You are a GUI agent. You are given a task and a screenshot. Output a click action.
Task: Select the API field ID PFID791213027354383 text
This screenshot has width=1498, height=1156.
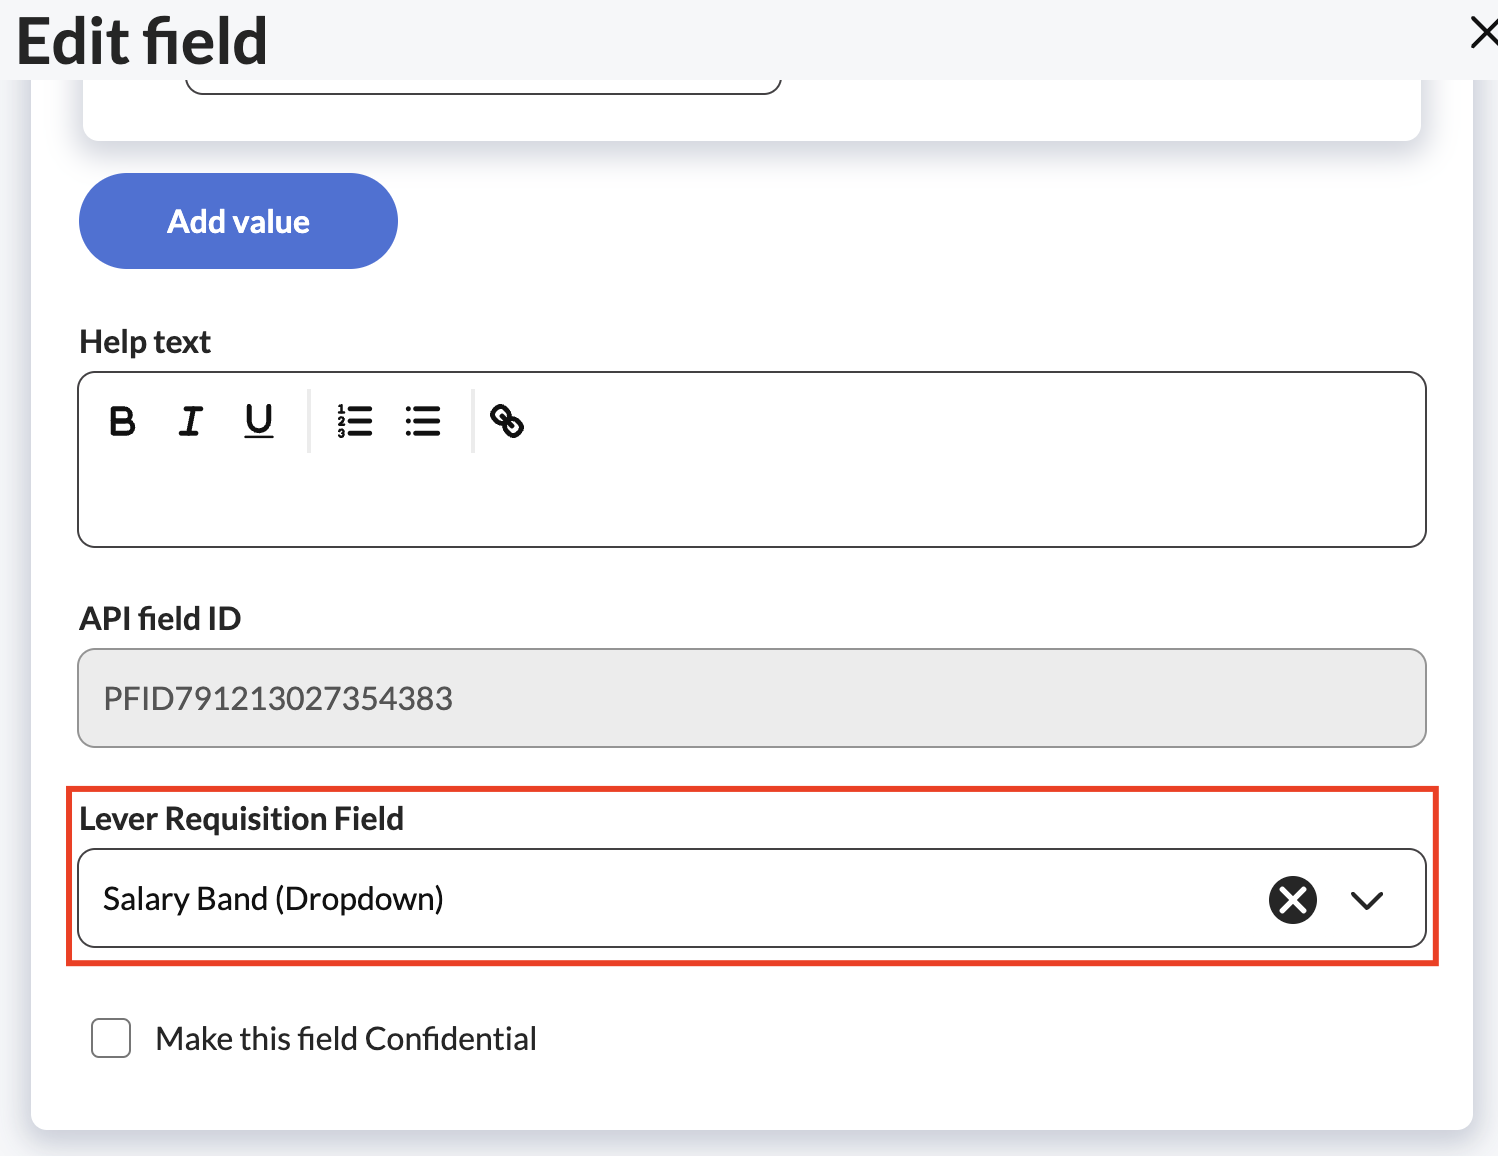[277, 698]
